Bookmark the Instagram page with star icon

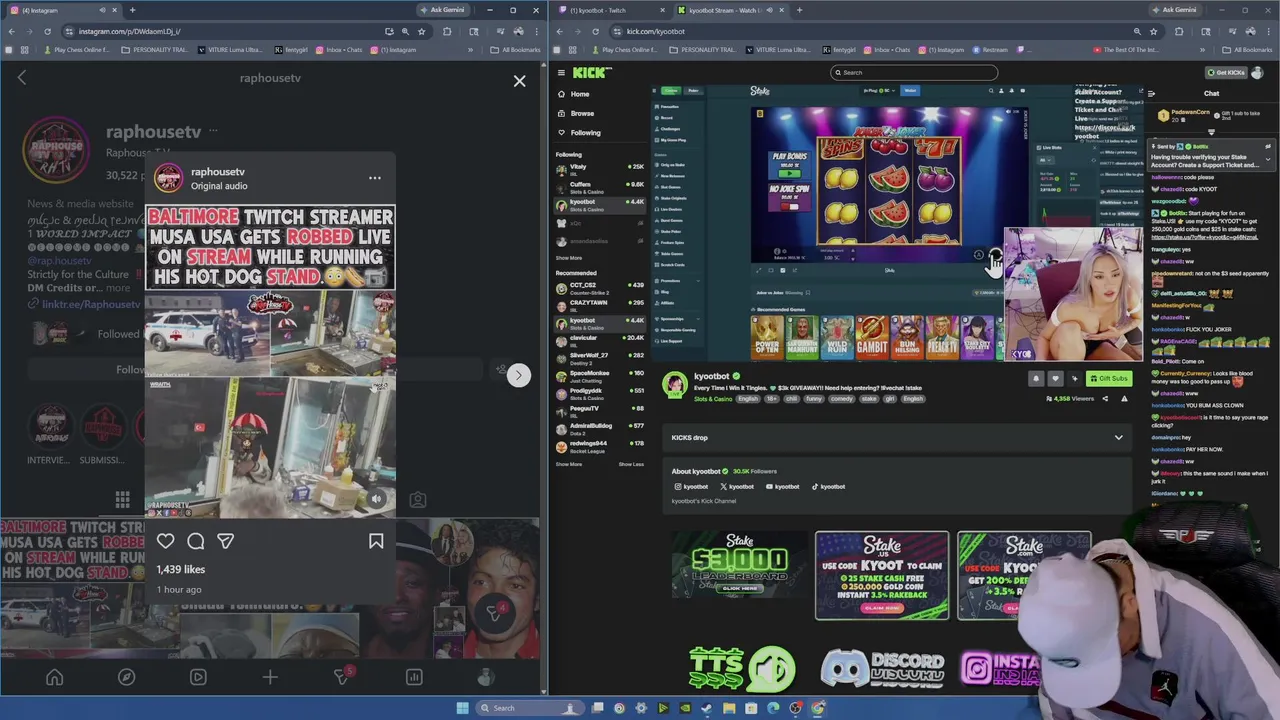click(x=422, y=31)
